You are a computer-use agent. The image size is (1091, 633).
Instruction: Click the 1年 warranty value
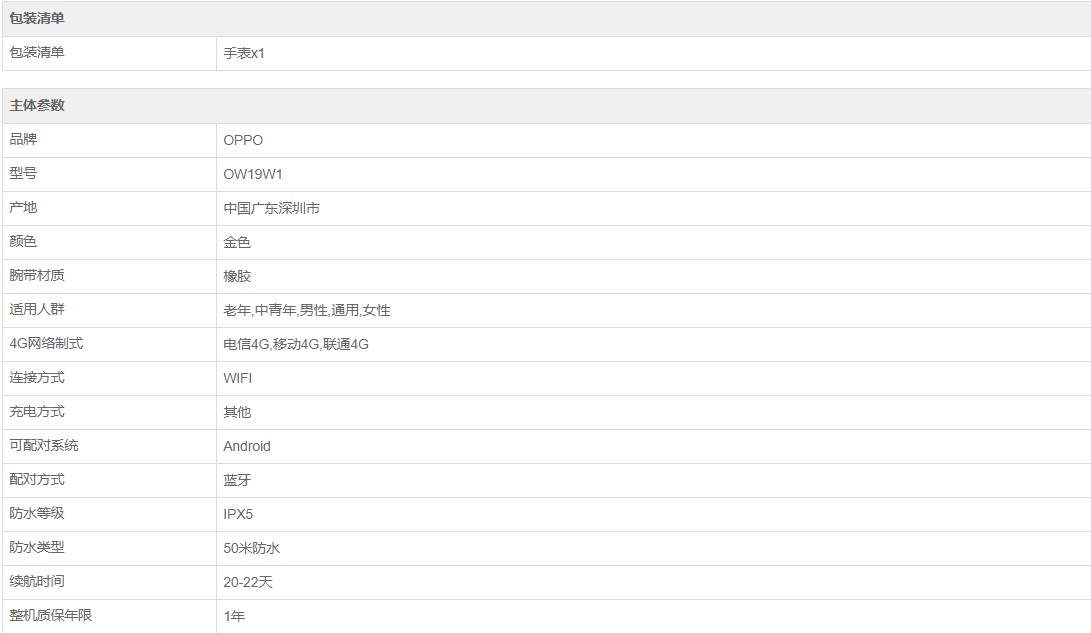[234, 616]
